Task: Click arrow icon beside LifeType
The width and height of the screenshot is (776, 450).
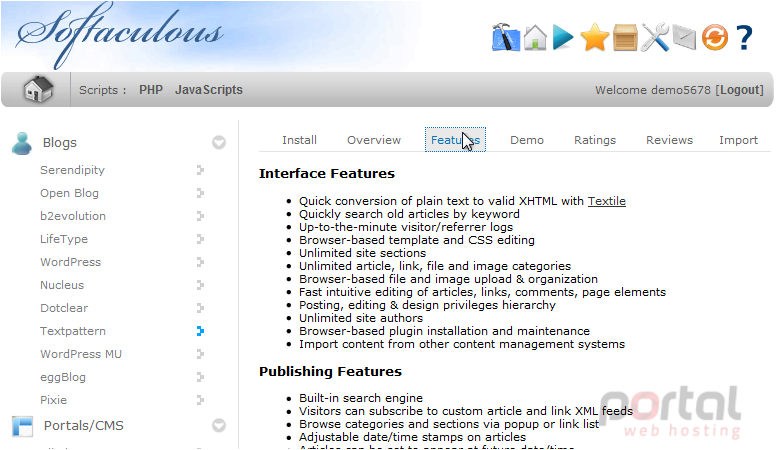Action: pos(200,239)
